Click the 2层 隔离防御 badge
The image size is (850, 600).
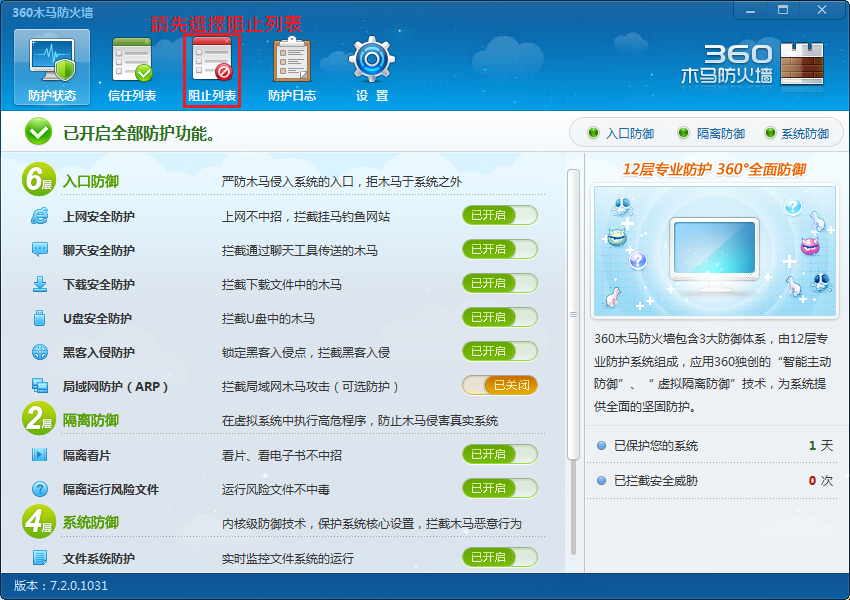point(38,418)
